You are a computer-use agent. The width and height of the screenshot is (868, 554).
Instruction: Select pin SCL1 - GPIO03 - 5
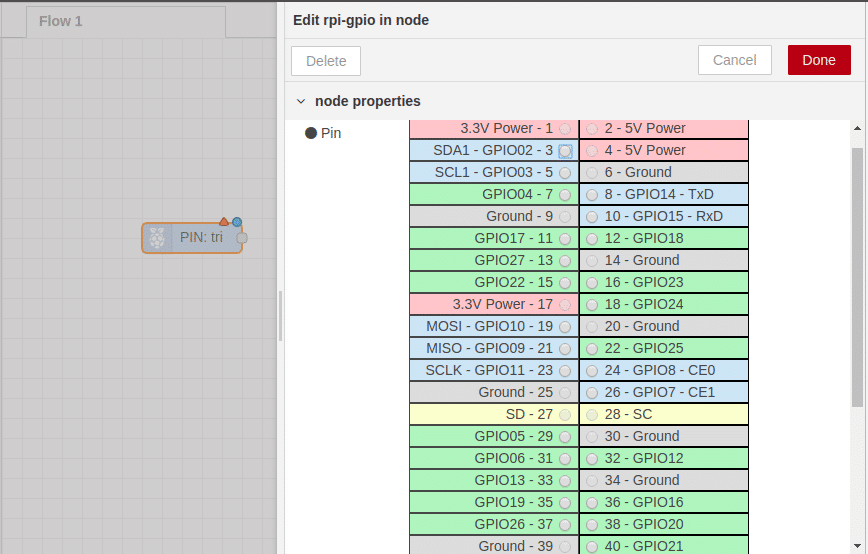pos(565,173)
